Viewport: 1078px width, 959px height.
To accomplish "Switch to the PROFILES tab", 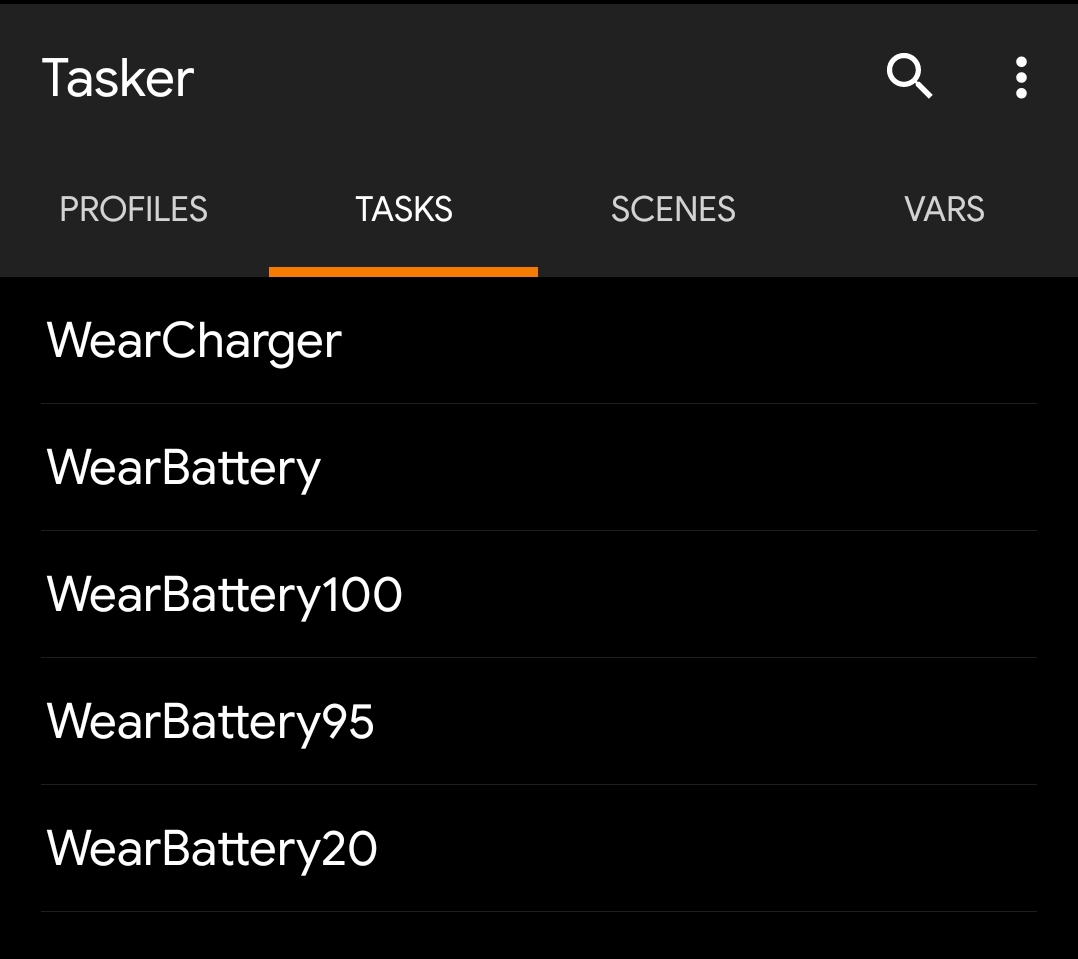I will coord(133,209).
